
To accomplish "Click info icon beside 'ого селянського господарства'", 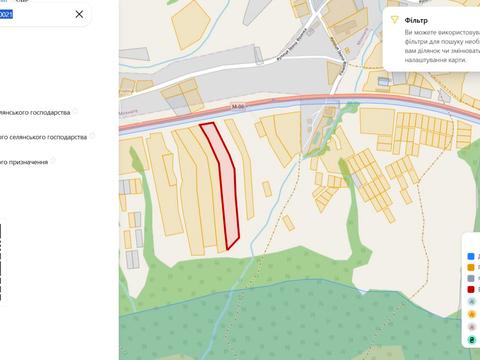I will [x=92, y=136].
